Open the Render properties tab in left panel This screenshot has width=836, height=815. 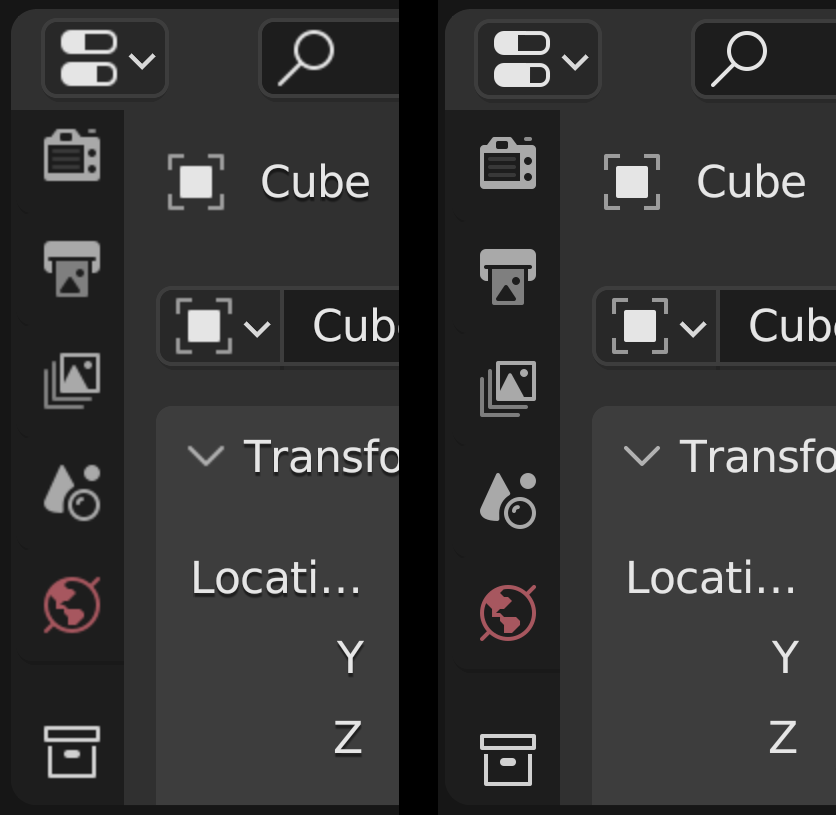[x=72, y=155]
